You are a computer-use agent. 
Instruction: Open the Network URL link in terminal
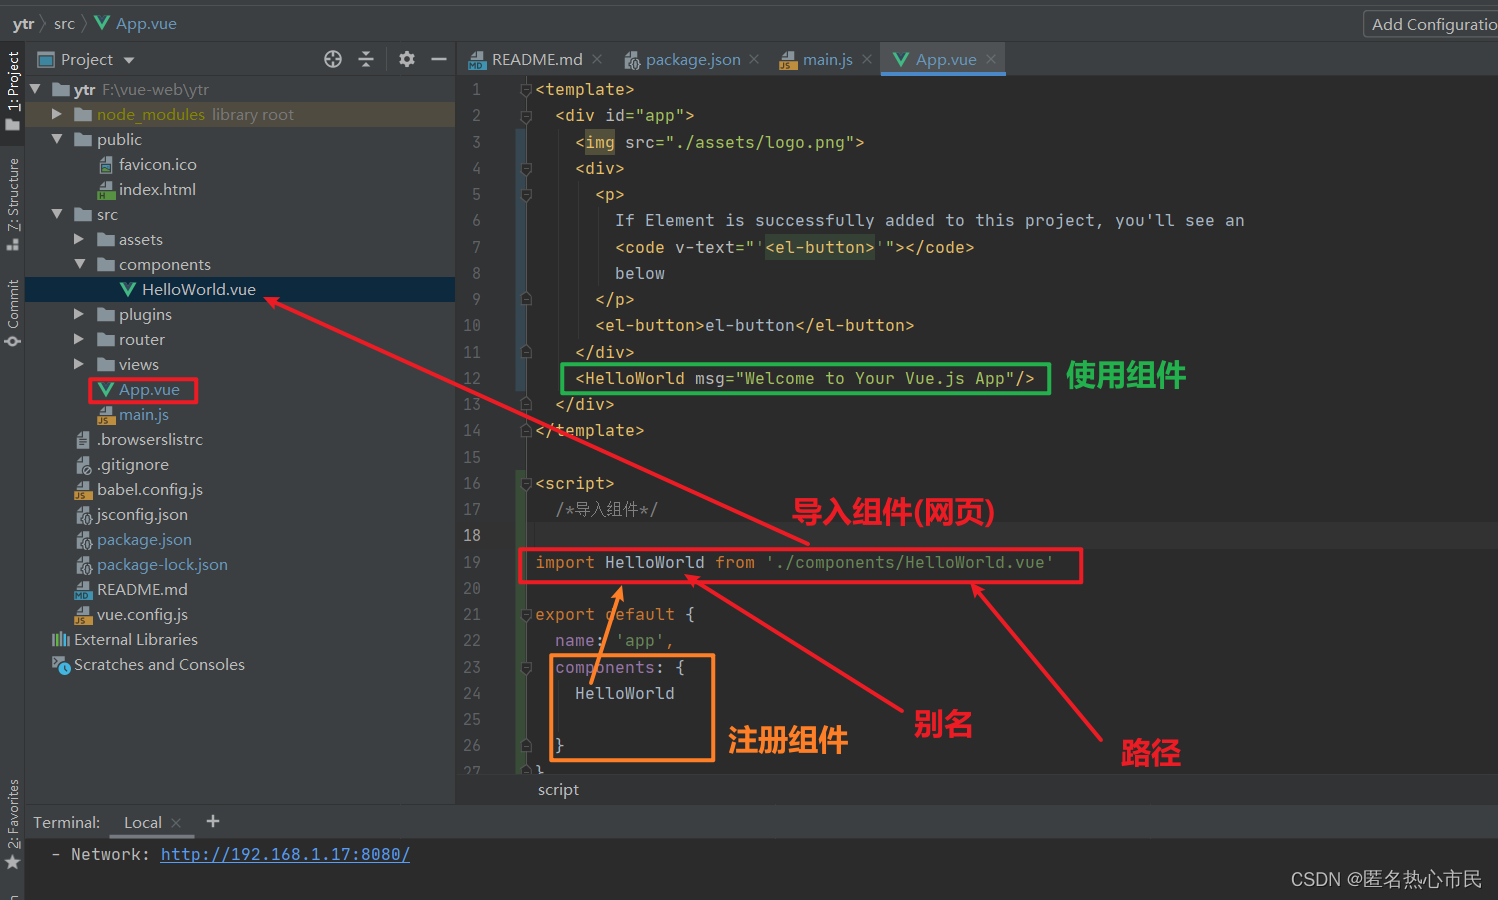(285, 854)
